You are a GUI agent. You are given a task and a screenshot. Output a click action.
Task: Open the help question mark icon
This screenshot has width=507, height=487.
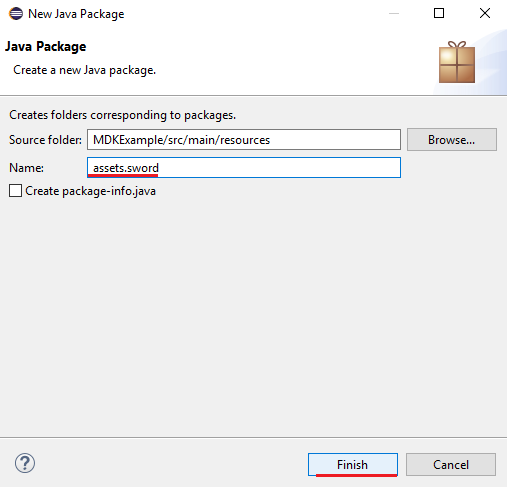click(25, 463)
